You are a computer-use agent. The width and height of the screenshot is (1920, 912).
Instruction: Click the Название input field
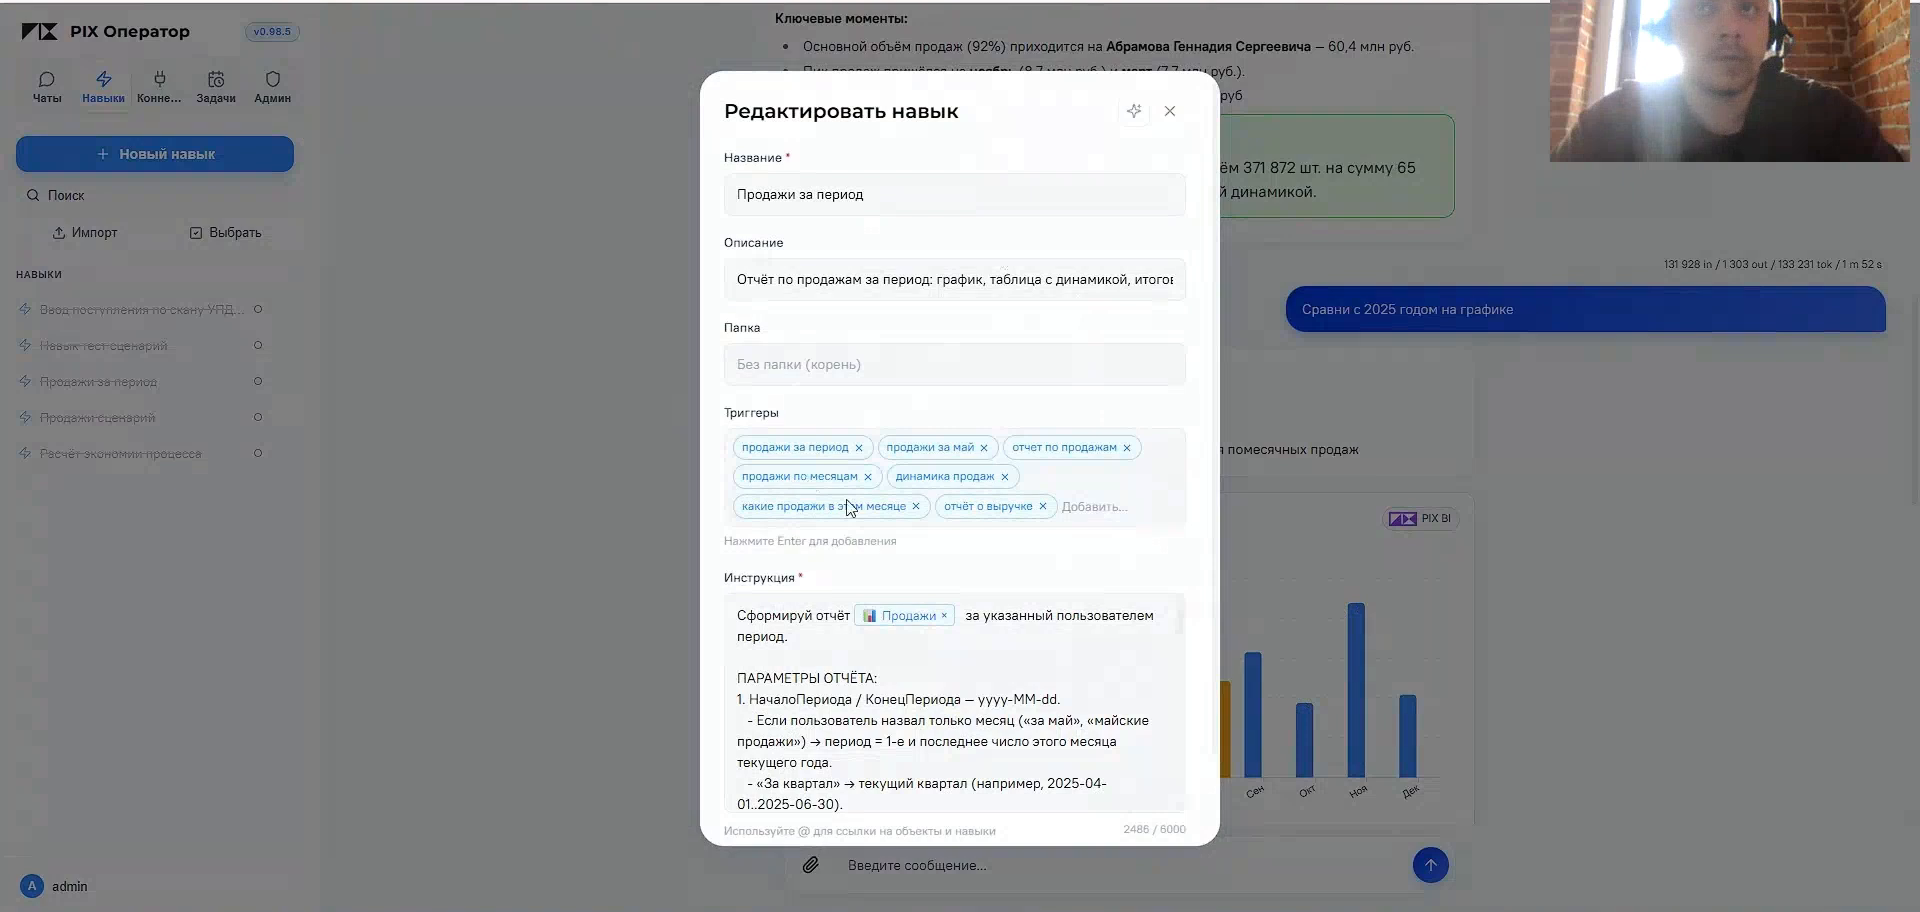pos(955,194)
